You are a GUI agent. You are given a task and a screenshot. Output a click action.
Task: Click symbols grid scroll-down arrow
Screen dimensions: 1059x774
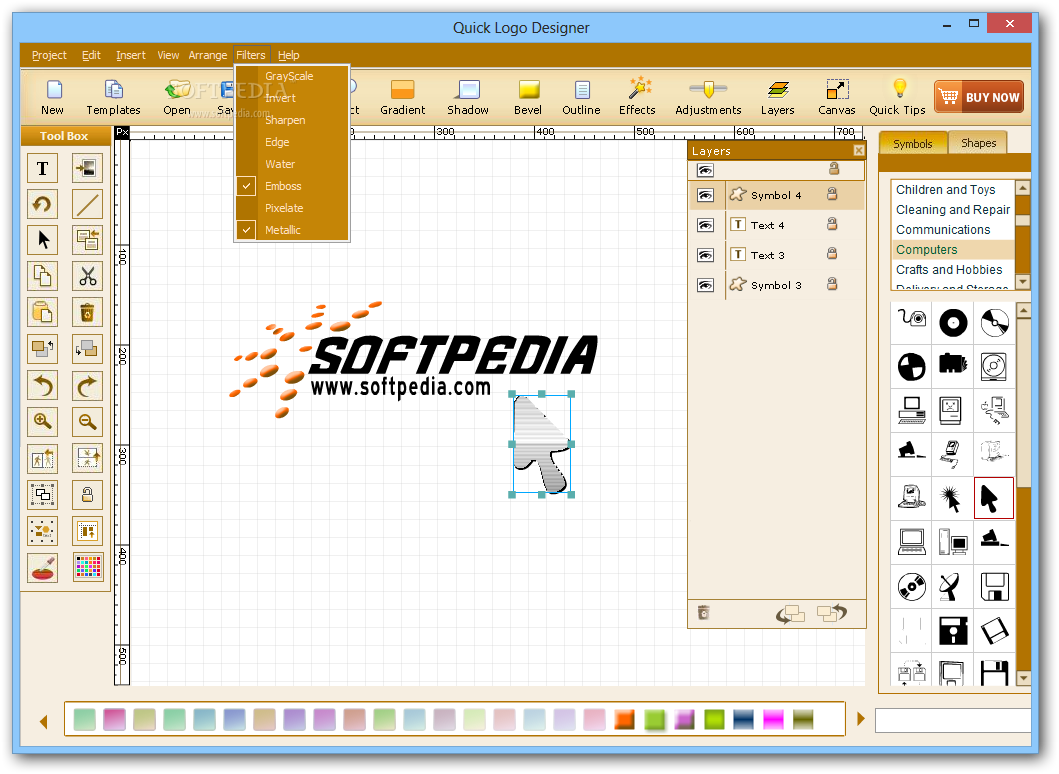pyautogui.click(x=1023, y=678)
